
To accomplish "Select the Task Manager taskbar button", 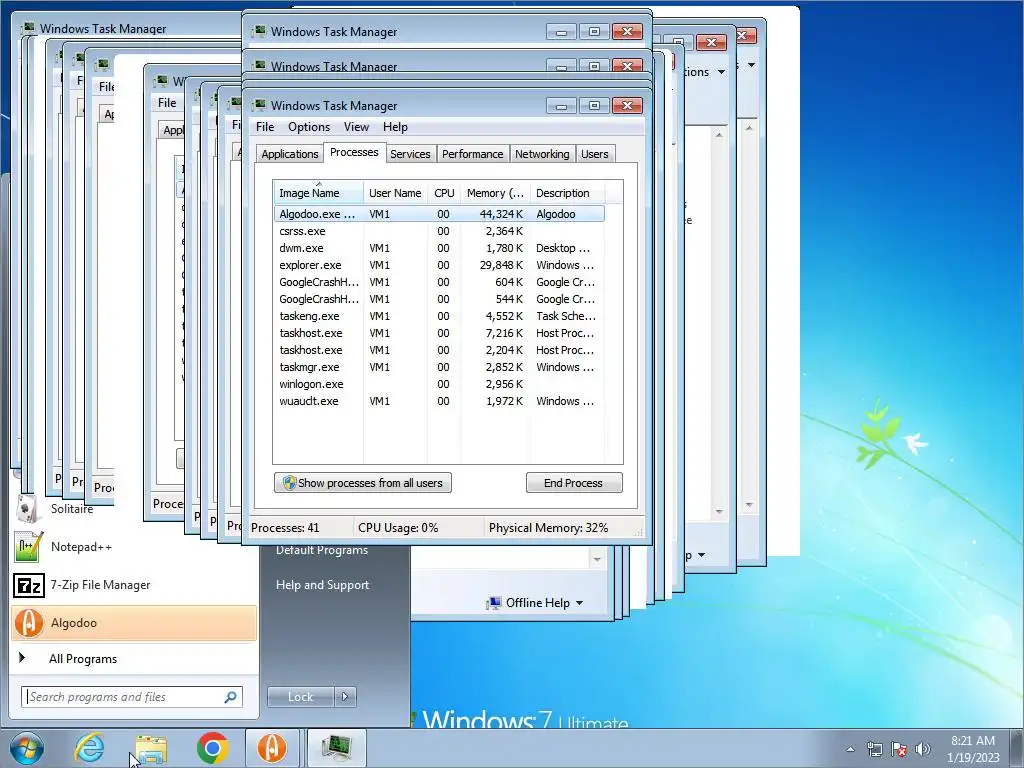I will tap(336, 748).
